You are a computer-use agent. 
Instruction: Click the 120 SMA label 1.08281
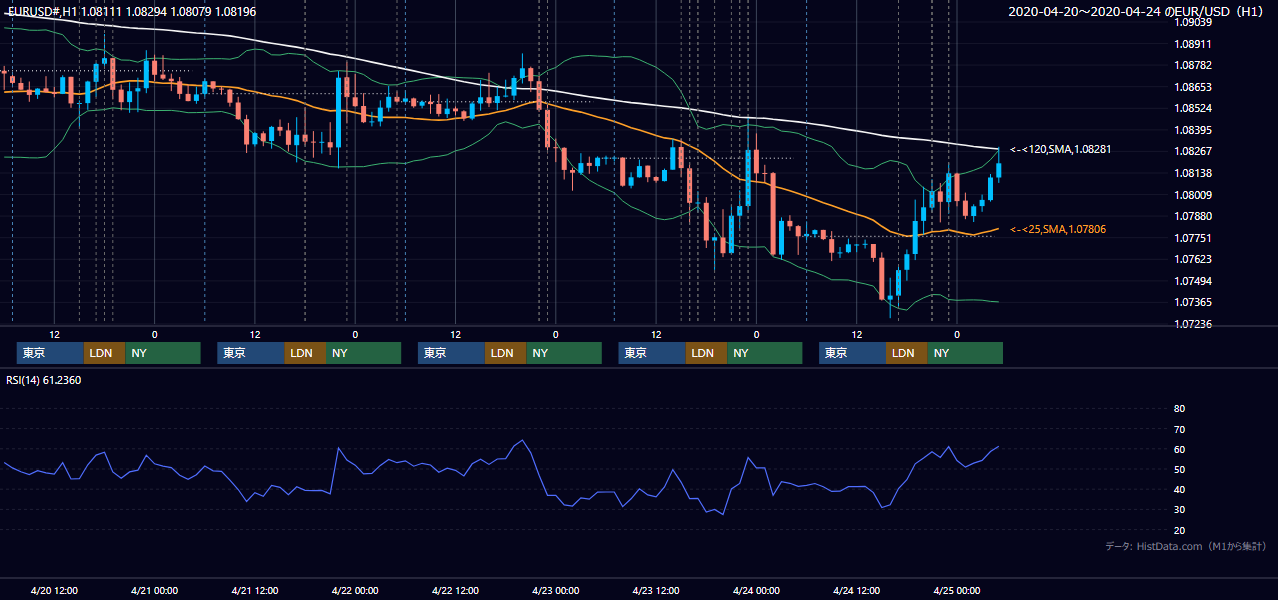coord(1060,149)
